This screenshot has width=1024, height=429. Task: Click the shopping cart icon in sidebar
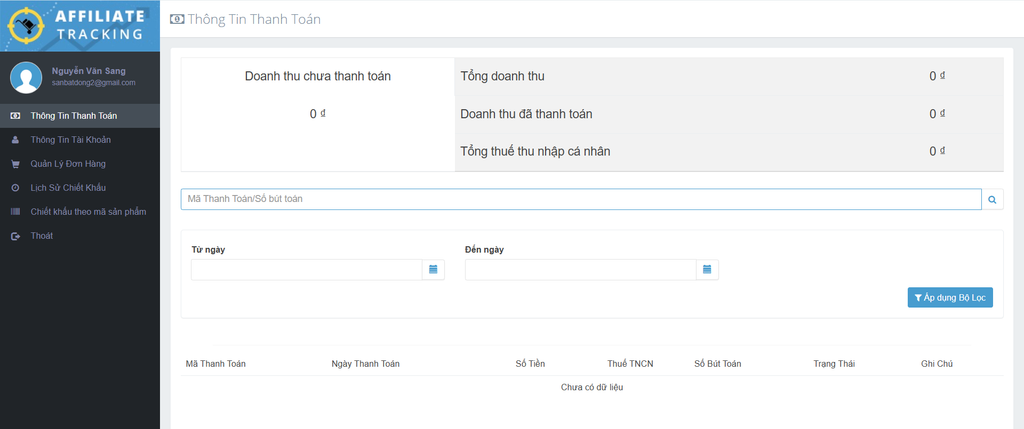[x=15, y=164]
